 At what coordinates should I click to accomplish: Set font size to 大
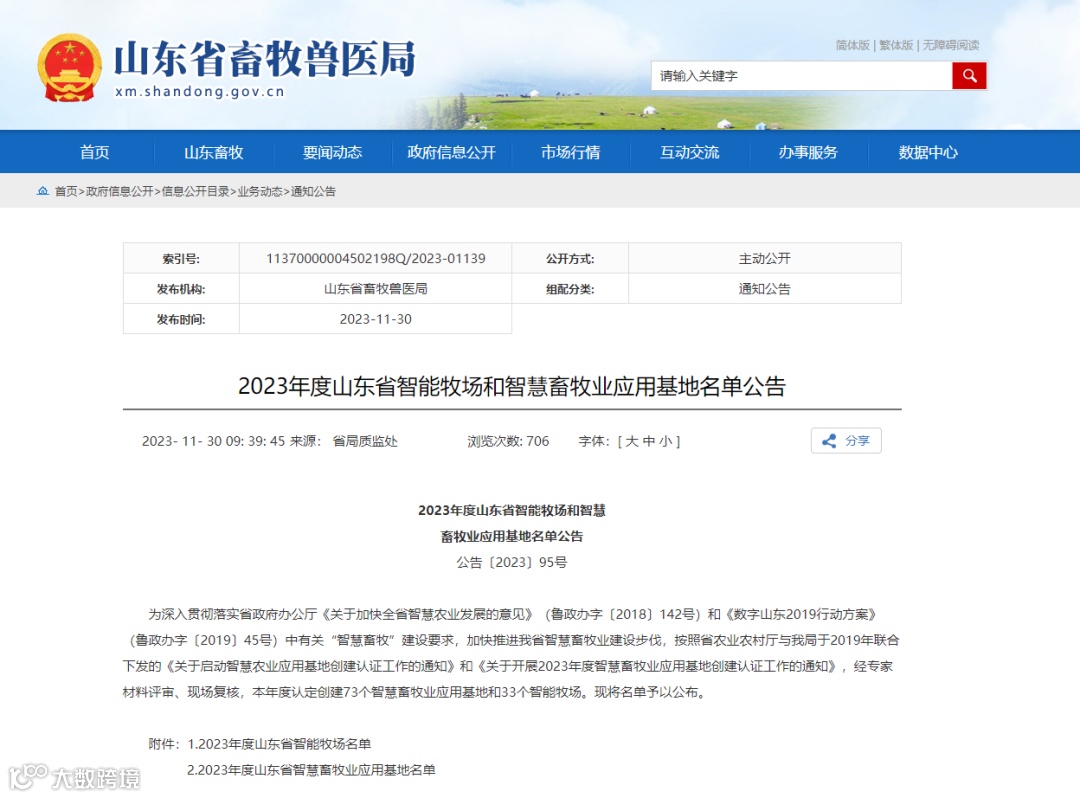pyautogui.click(x=632, y=441)
